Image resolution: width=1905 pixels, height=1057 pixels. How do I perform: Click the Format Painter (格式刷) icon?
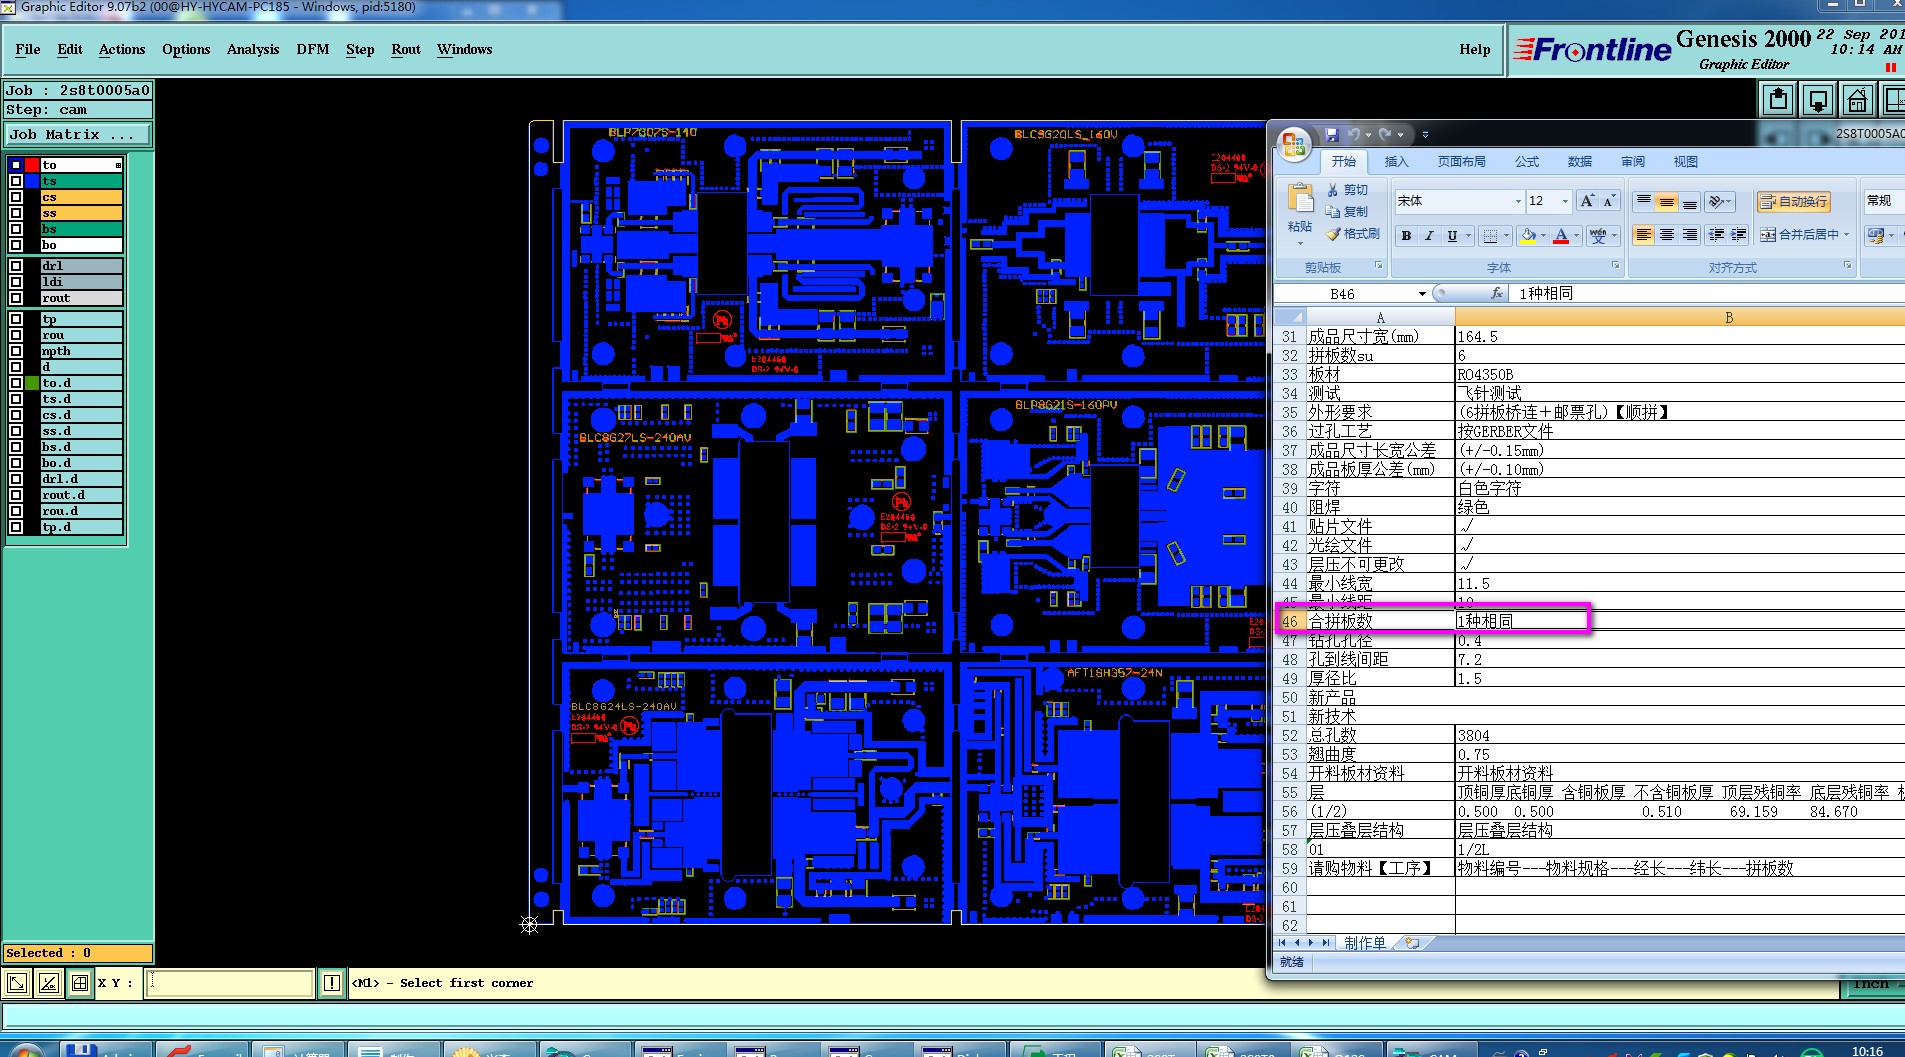click(x=1332, y=234)
